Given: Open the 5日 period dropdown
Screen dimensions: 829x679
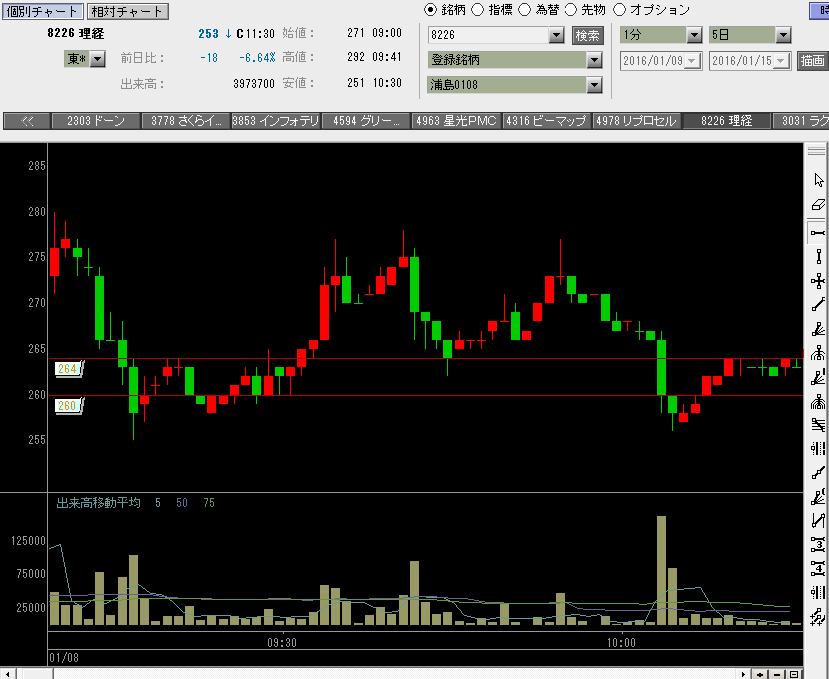Looking at the screenshot, I should [783, 35].
